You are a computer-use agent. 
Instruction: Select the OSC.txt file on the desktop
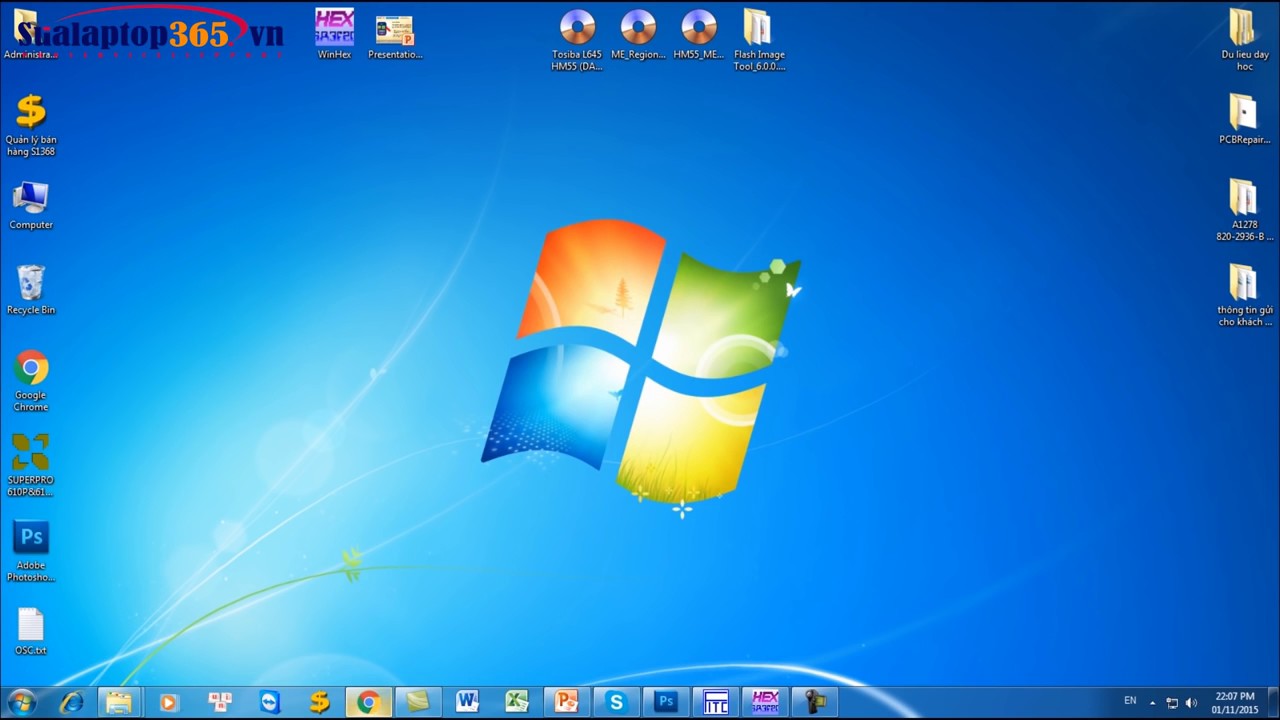(x=31, y=631)
